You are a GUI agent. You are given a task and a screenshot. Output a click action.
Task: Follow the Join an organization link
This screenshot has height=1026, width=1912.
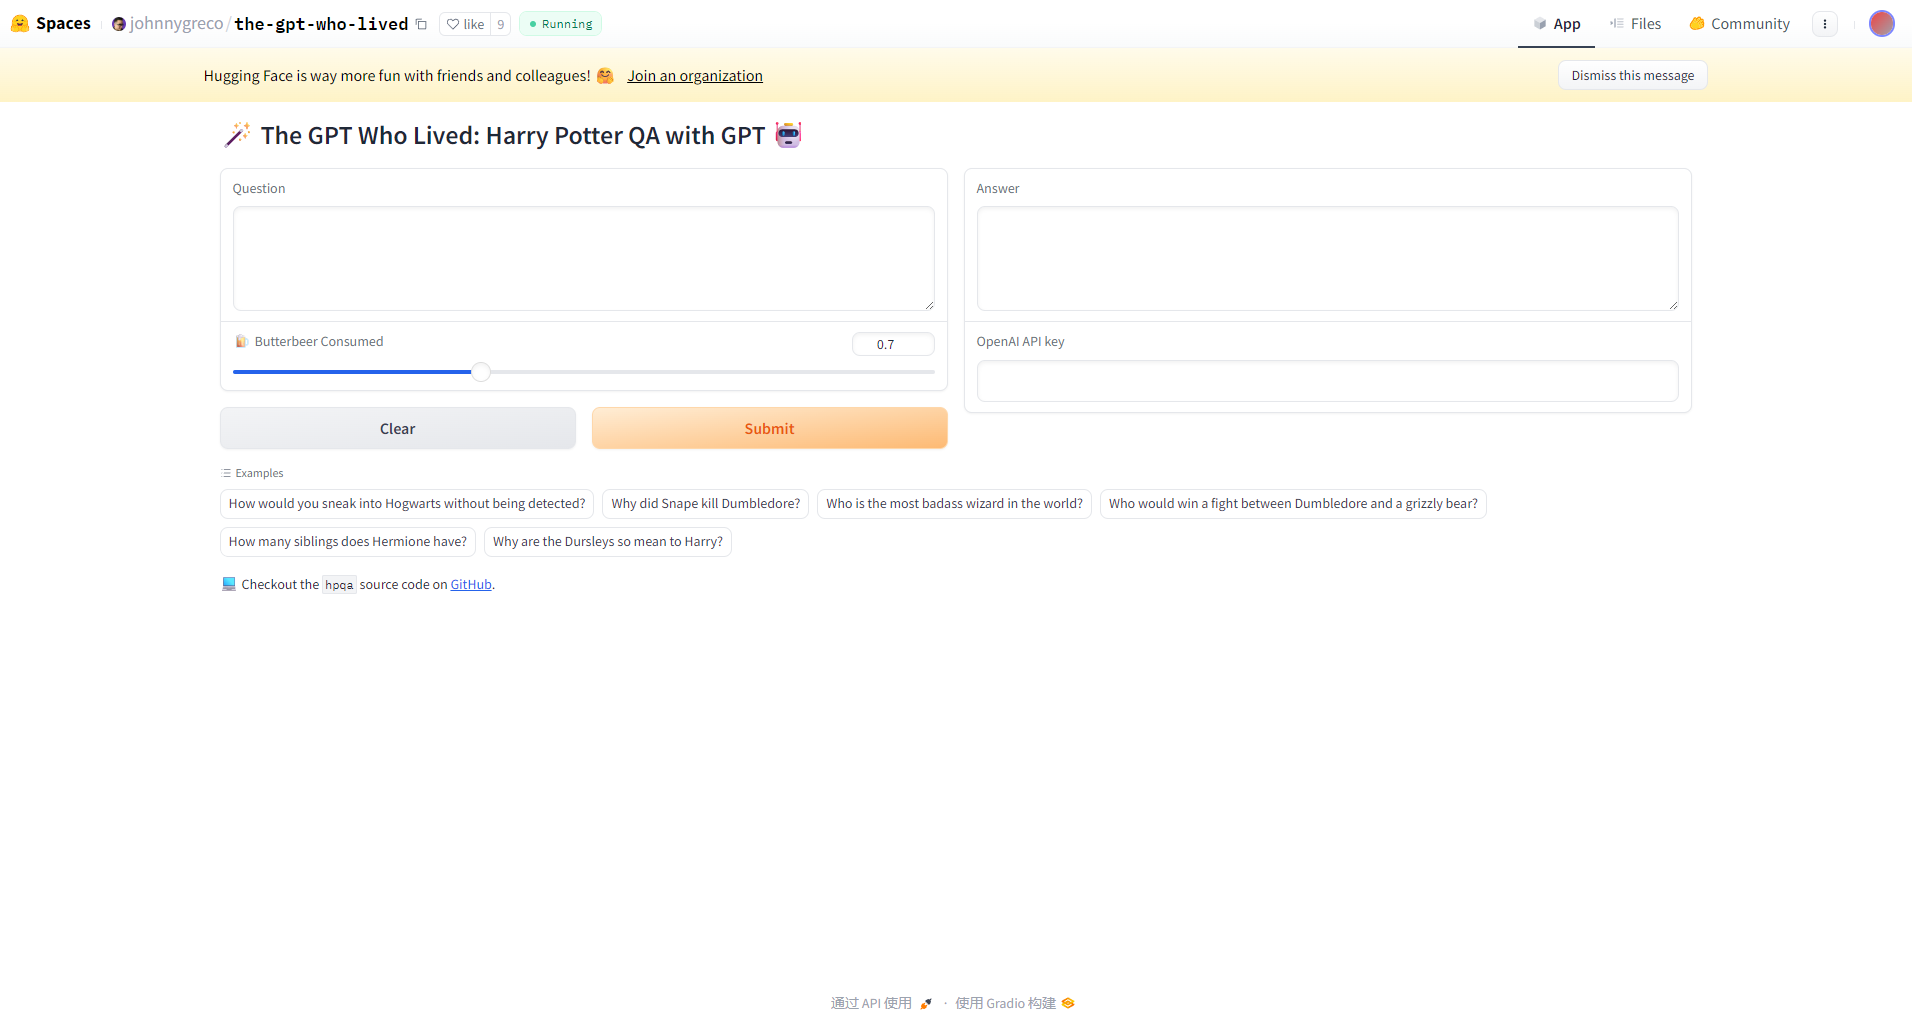694,76
